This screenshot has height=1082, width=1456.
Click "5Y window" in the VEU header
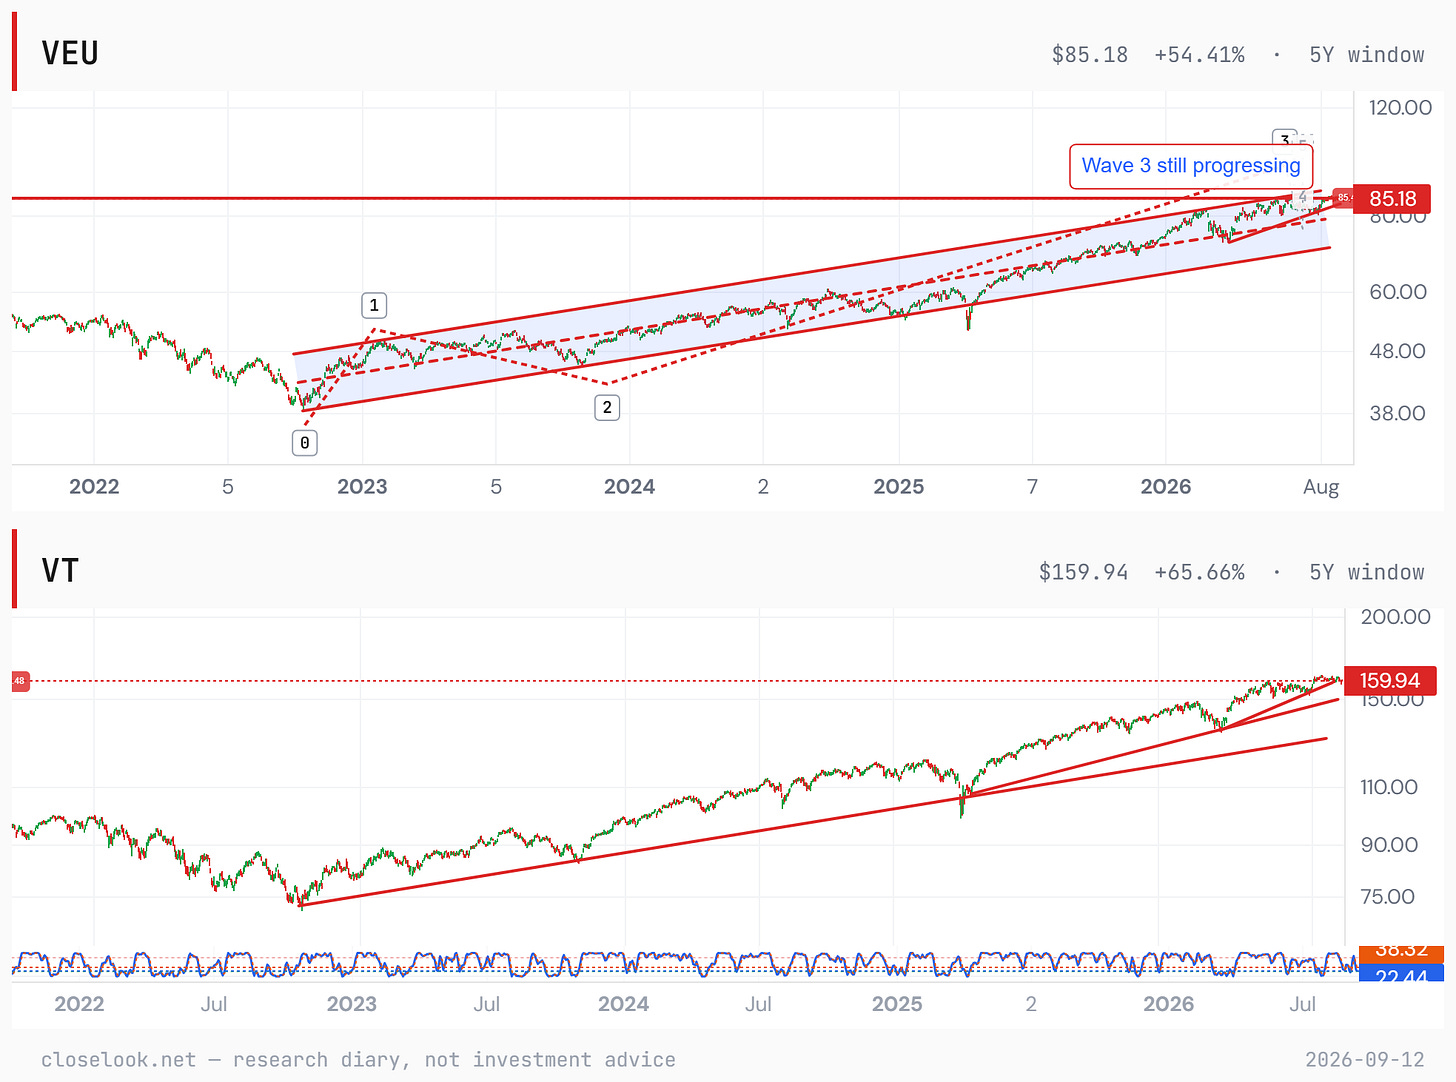1367,55
